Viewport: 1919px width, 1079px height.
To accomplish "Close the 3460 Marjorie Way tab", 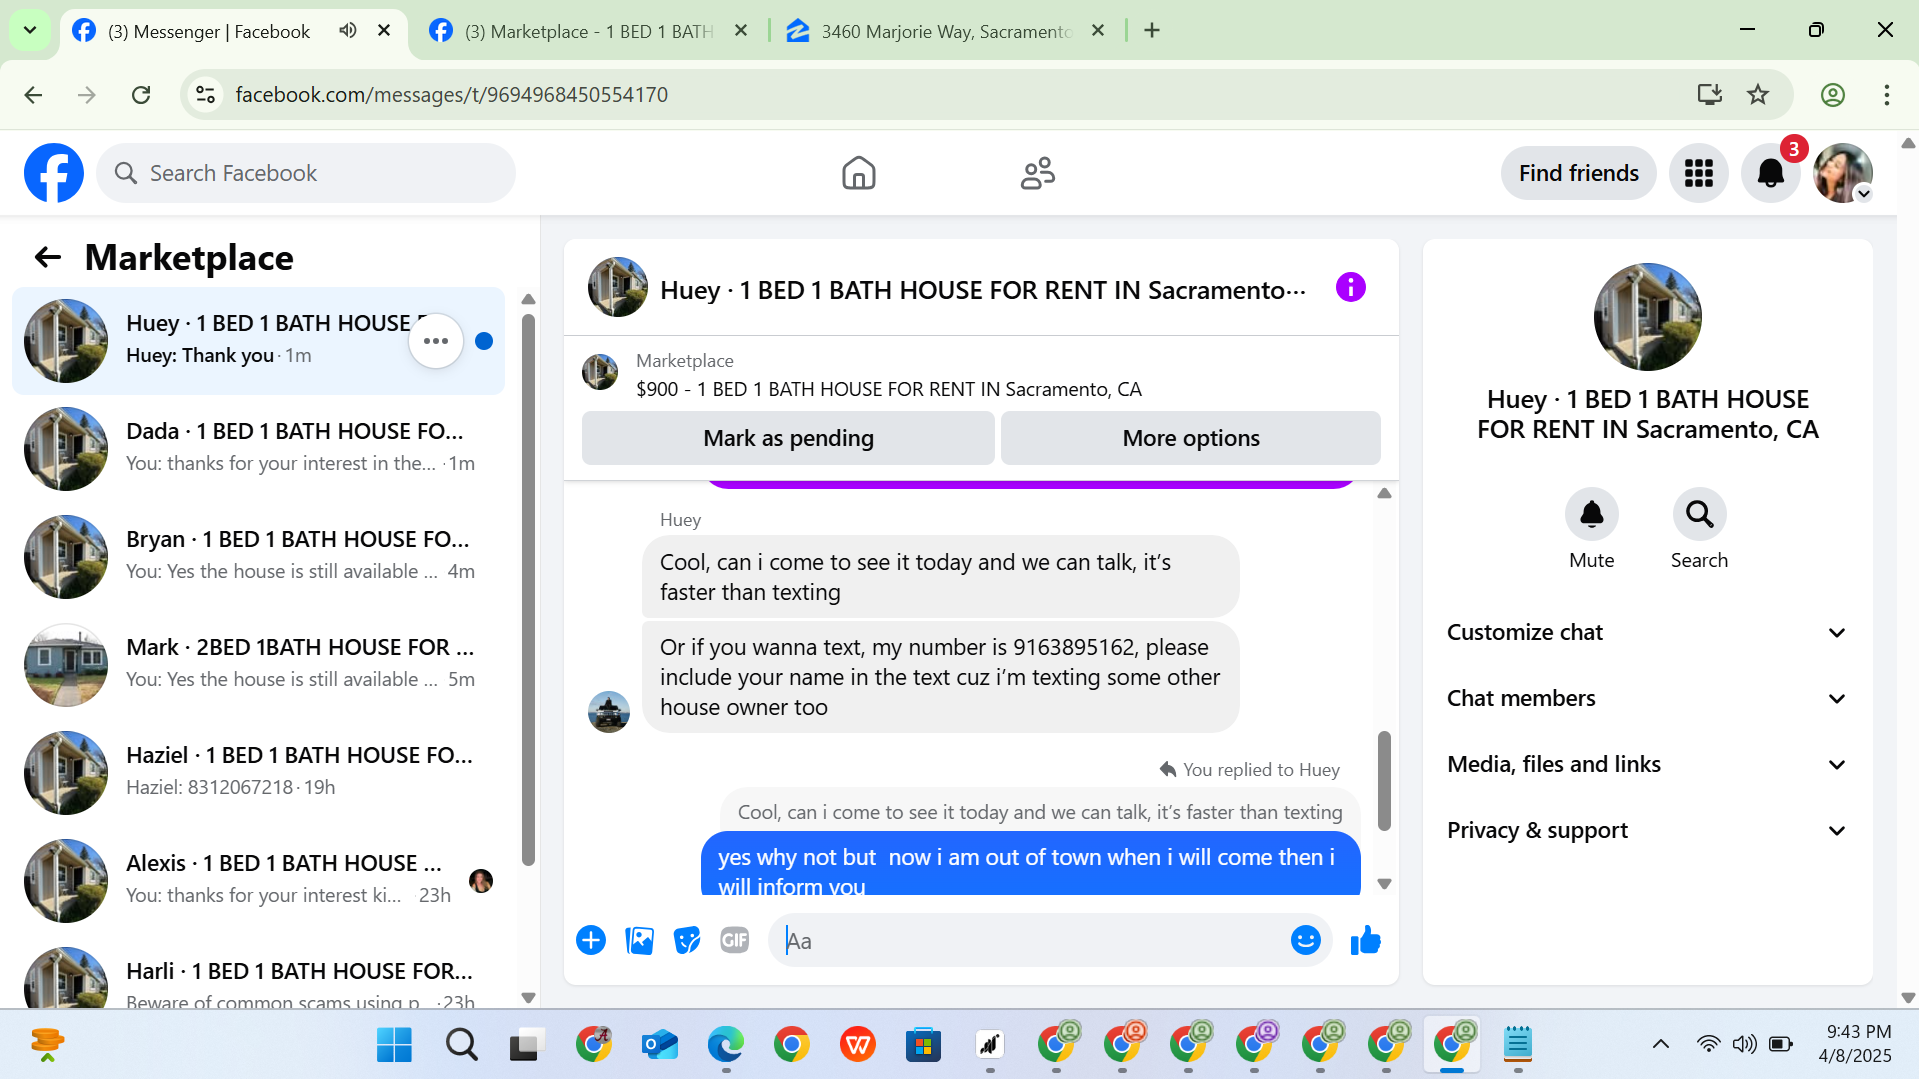I will click(x=1098, y=30).
